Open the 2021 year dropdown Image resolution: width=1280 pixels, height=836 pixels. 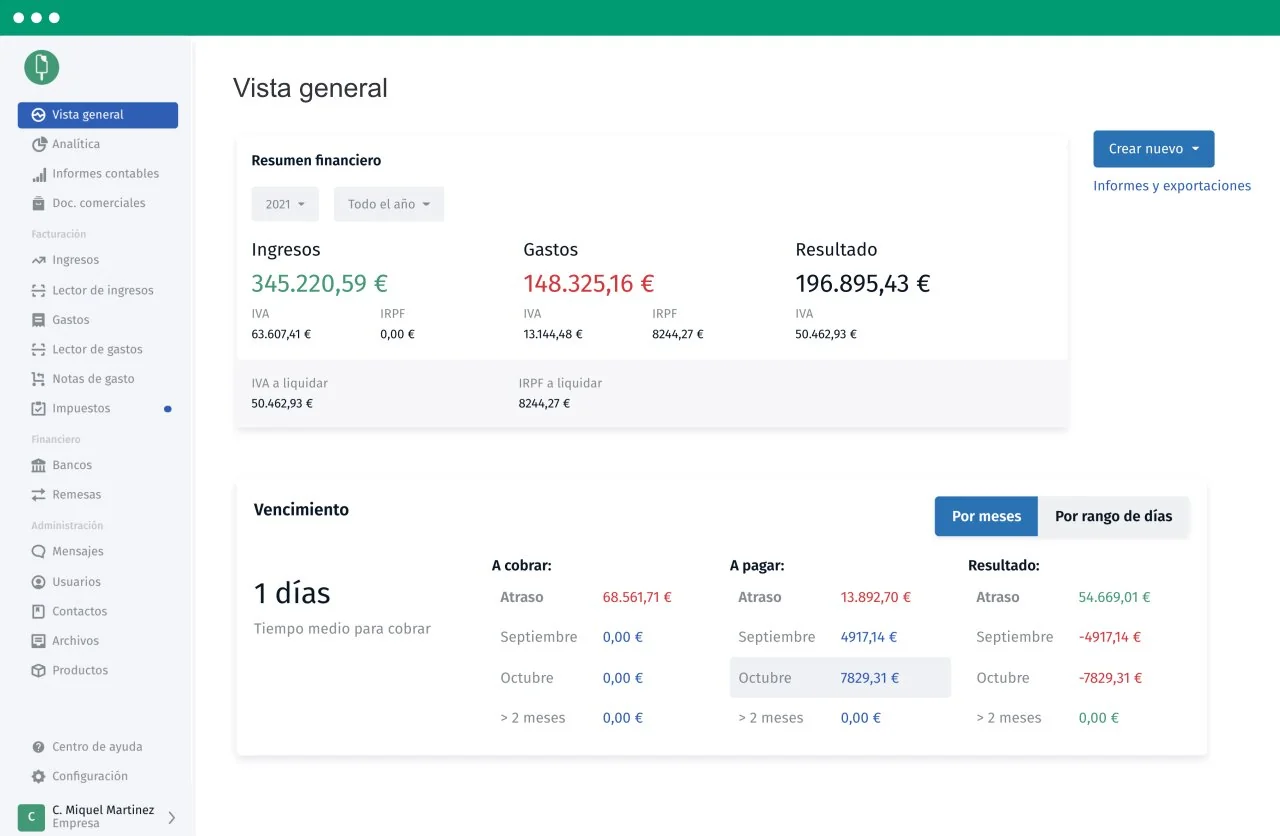(x=285, y=204)
